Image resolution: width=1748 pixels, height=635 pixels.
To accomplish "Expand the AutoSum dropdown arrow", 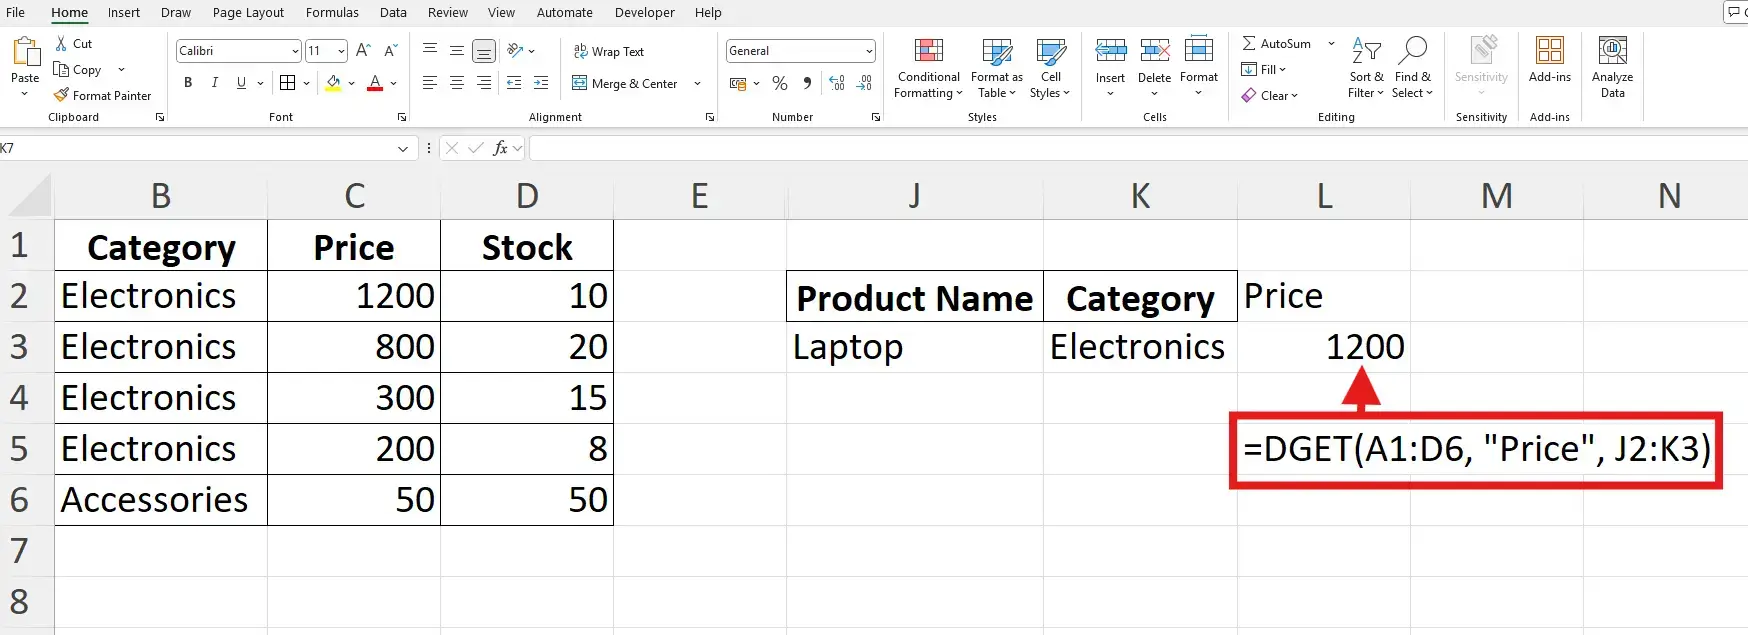I will (x=1331, y=44).
